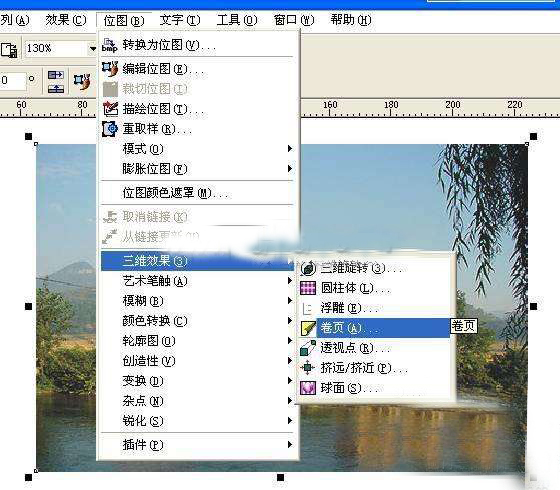Open the 位图(B) menu
This screenshot has height=490, width=560.
pos(124,20)
